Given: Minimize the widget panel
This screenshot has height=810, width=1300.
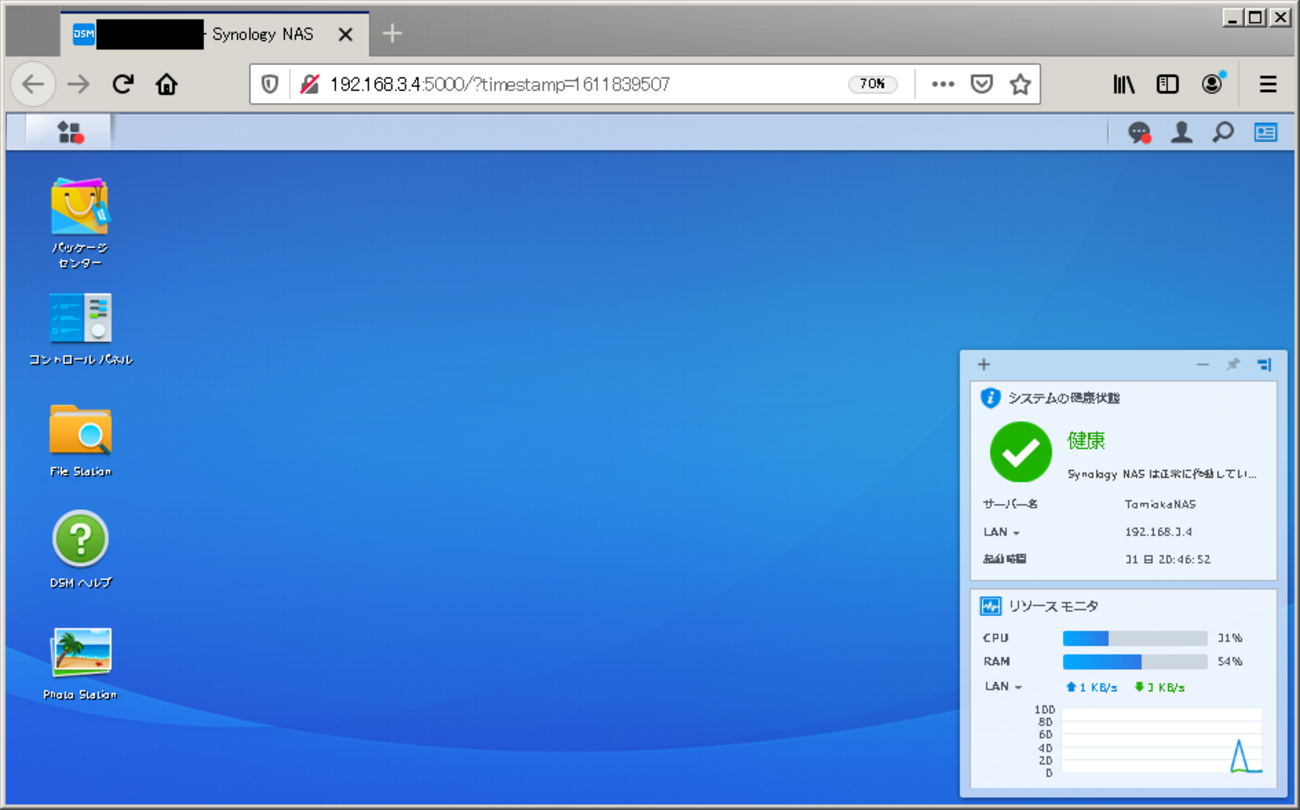Looking at the screenshot, I should pyautogui.click(x=1203, y=365).
